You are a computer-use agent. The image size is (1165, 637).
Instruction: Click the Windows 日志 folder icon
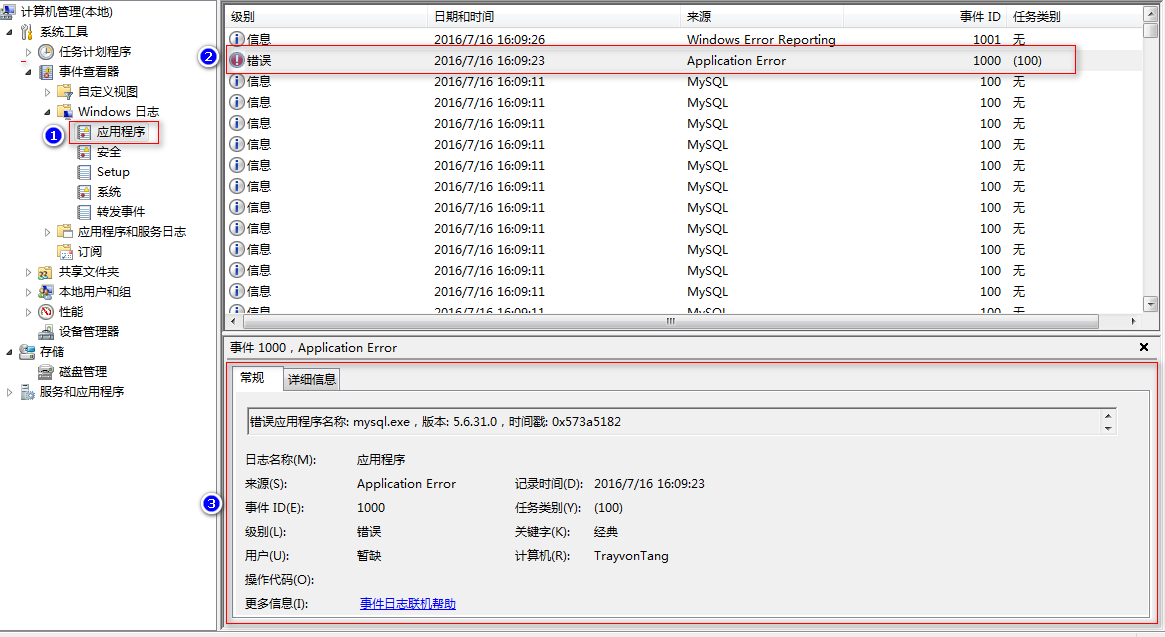[65, 111]
